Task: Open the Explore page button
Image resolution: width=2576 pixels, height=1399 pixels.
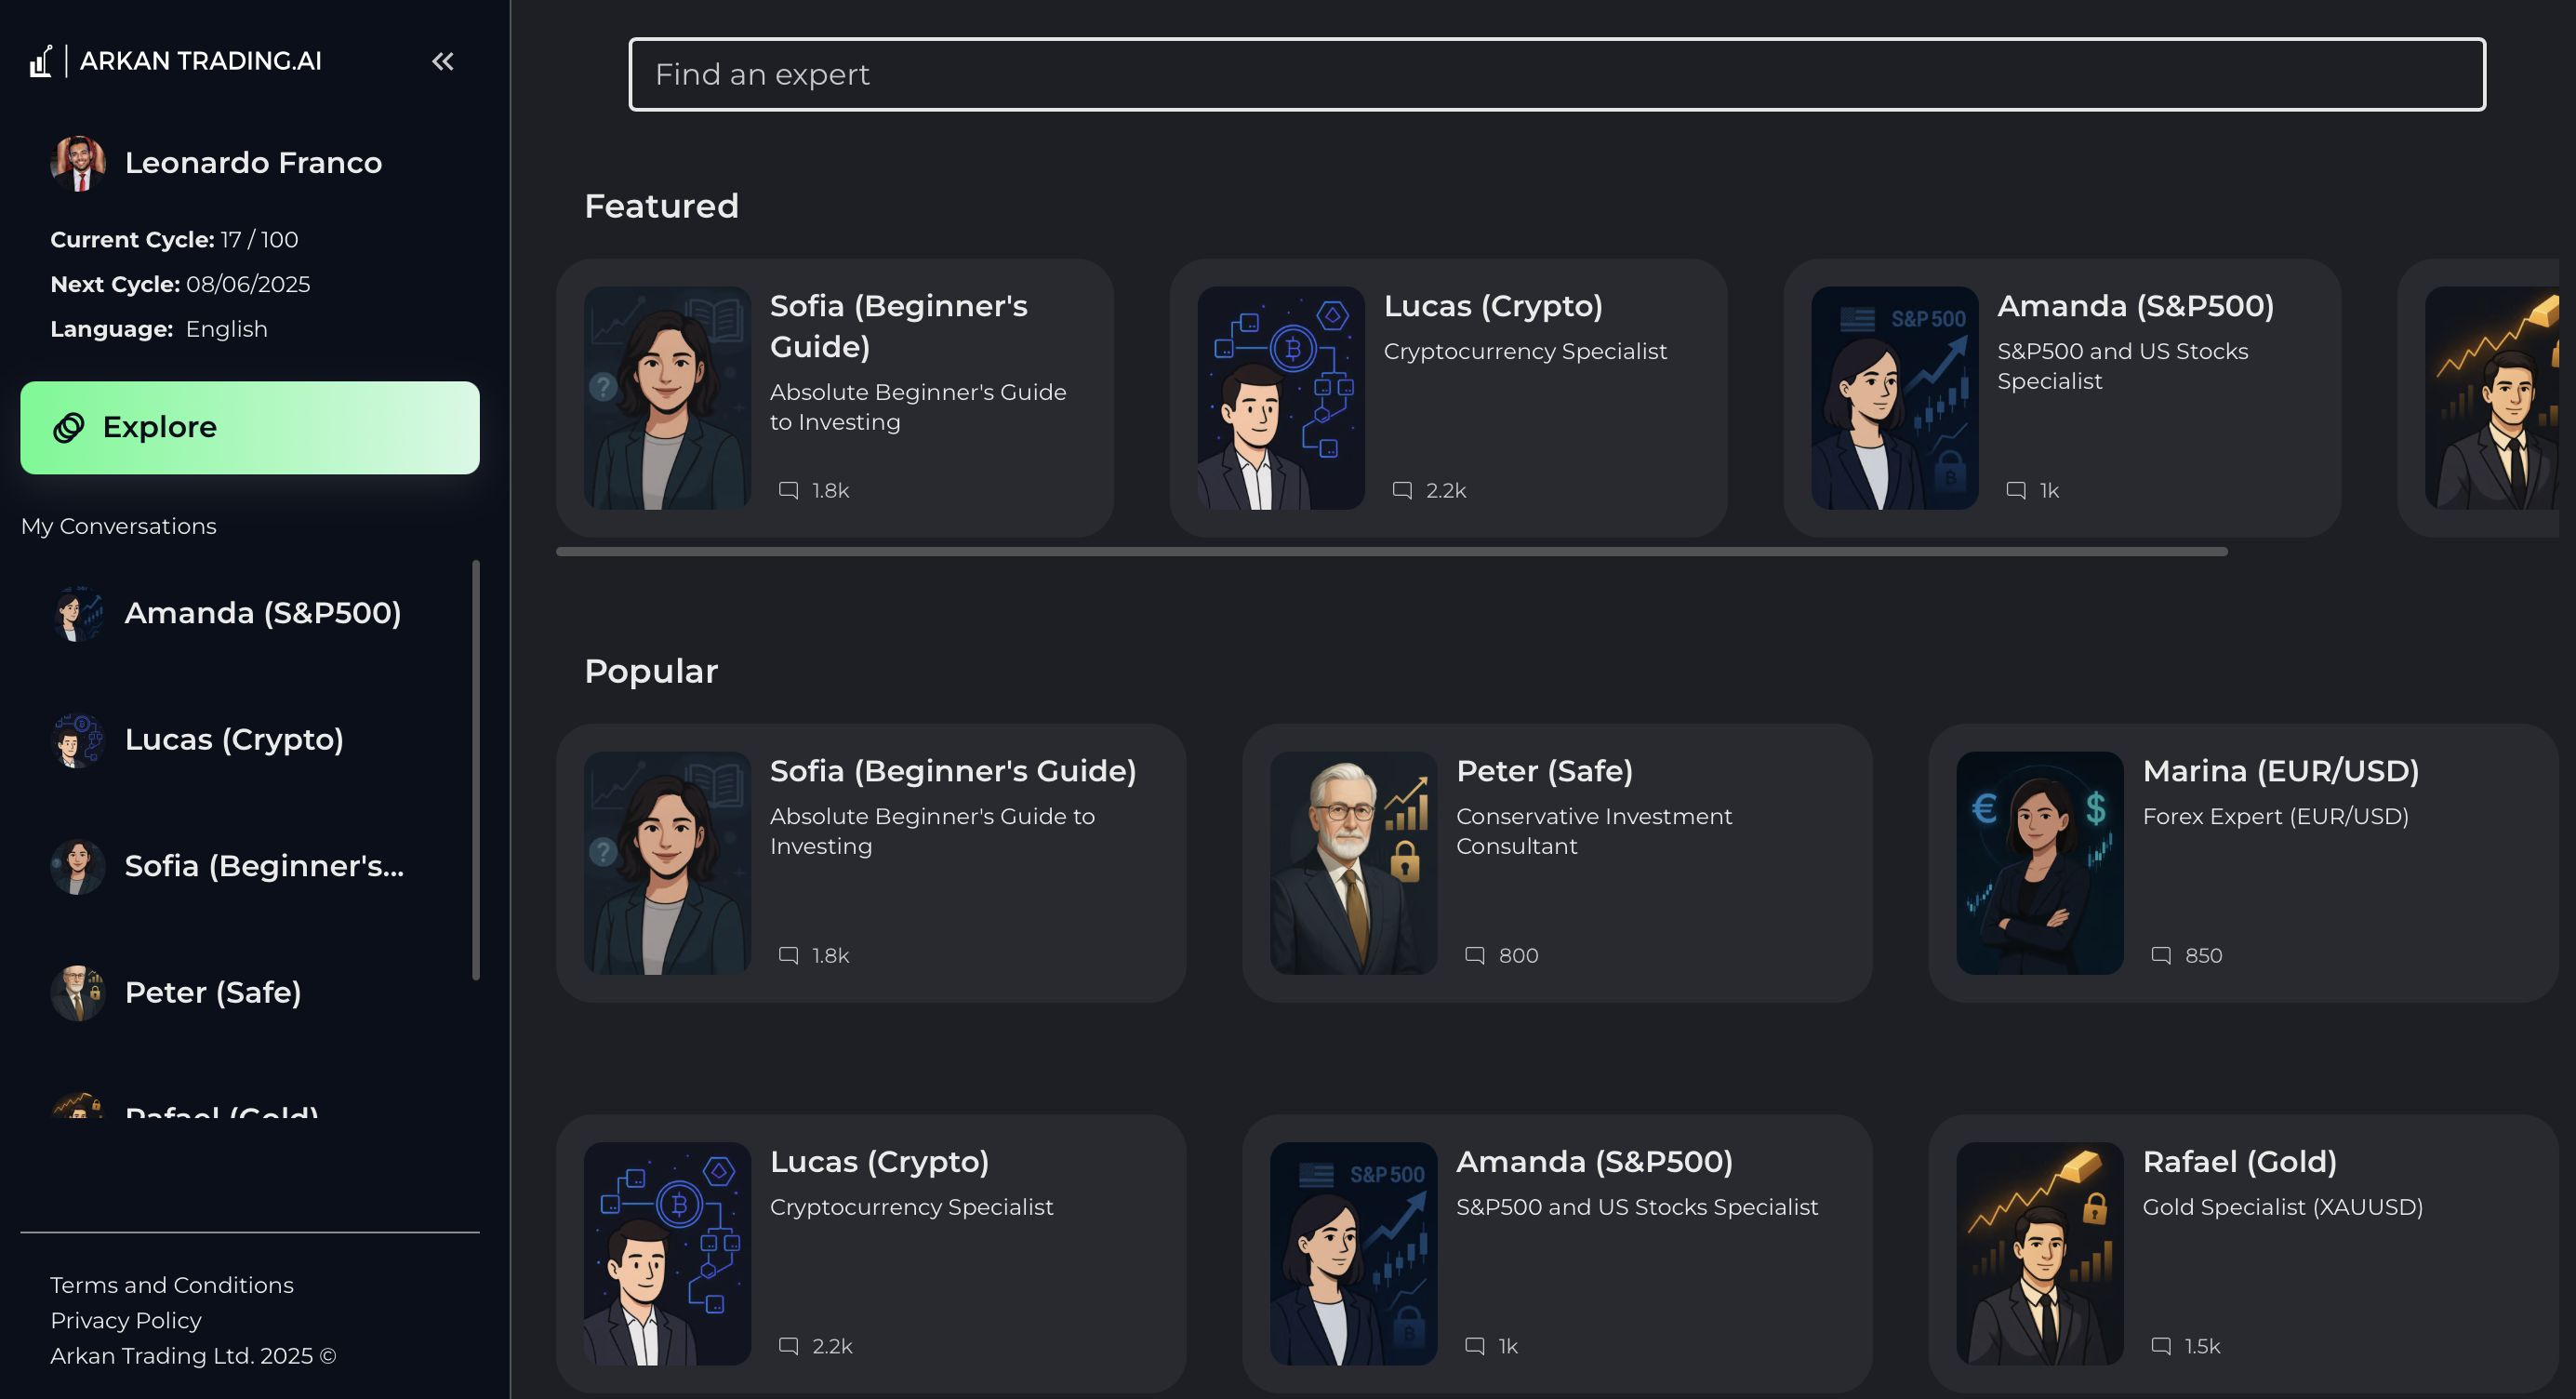Action: pyautogui.click(x=249, y=428)
